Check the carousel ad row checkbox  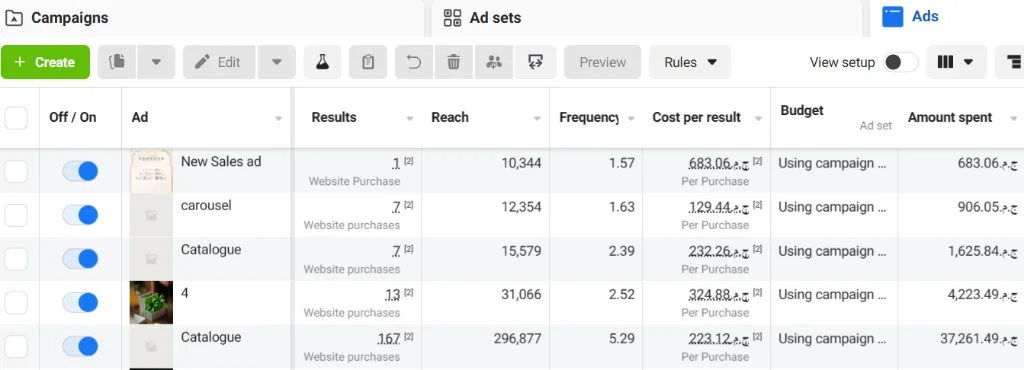pos(16,215)
